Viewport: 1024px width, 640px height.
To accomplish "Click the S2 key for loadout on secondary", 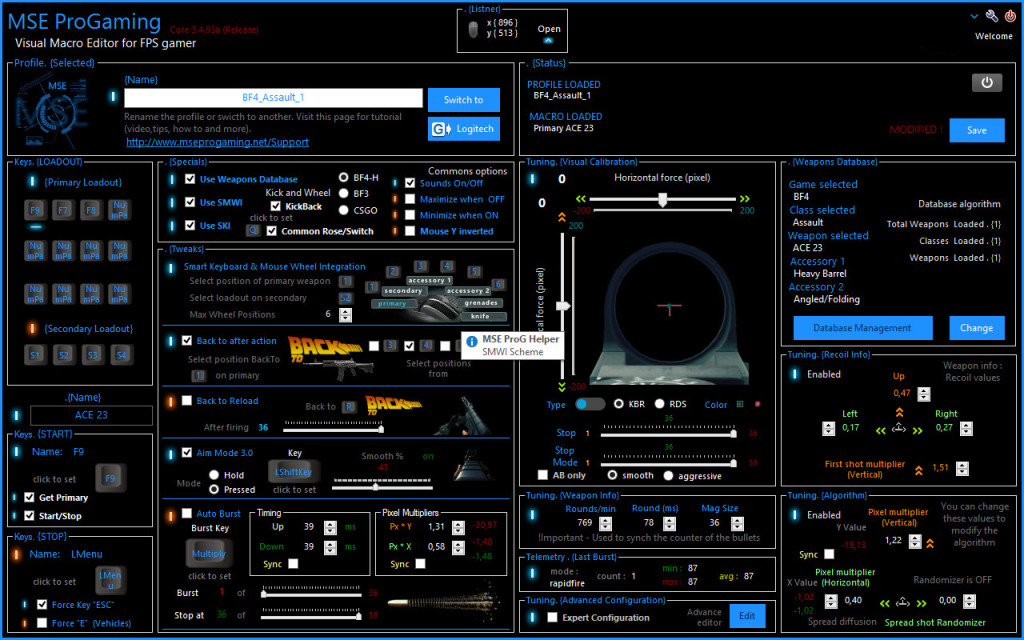I will point(345,298).
